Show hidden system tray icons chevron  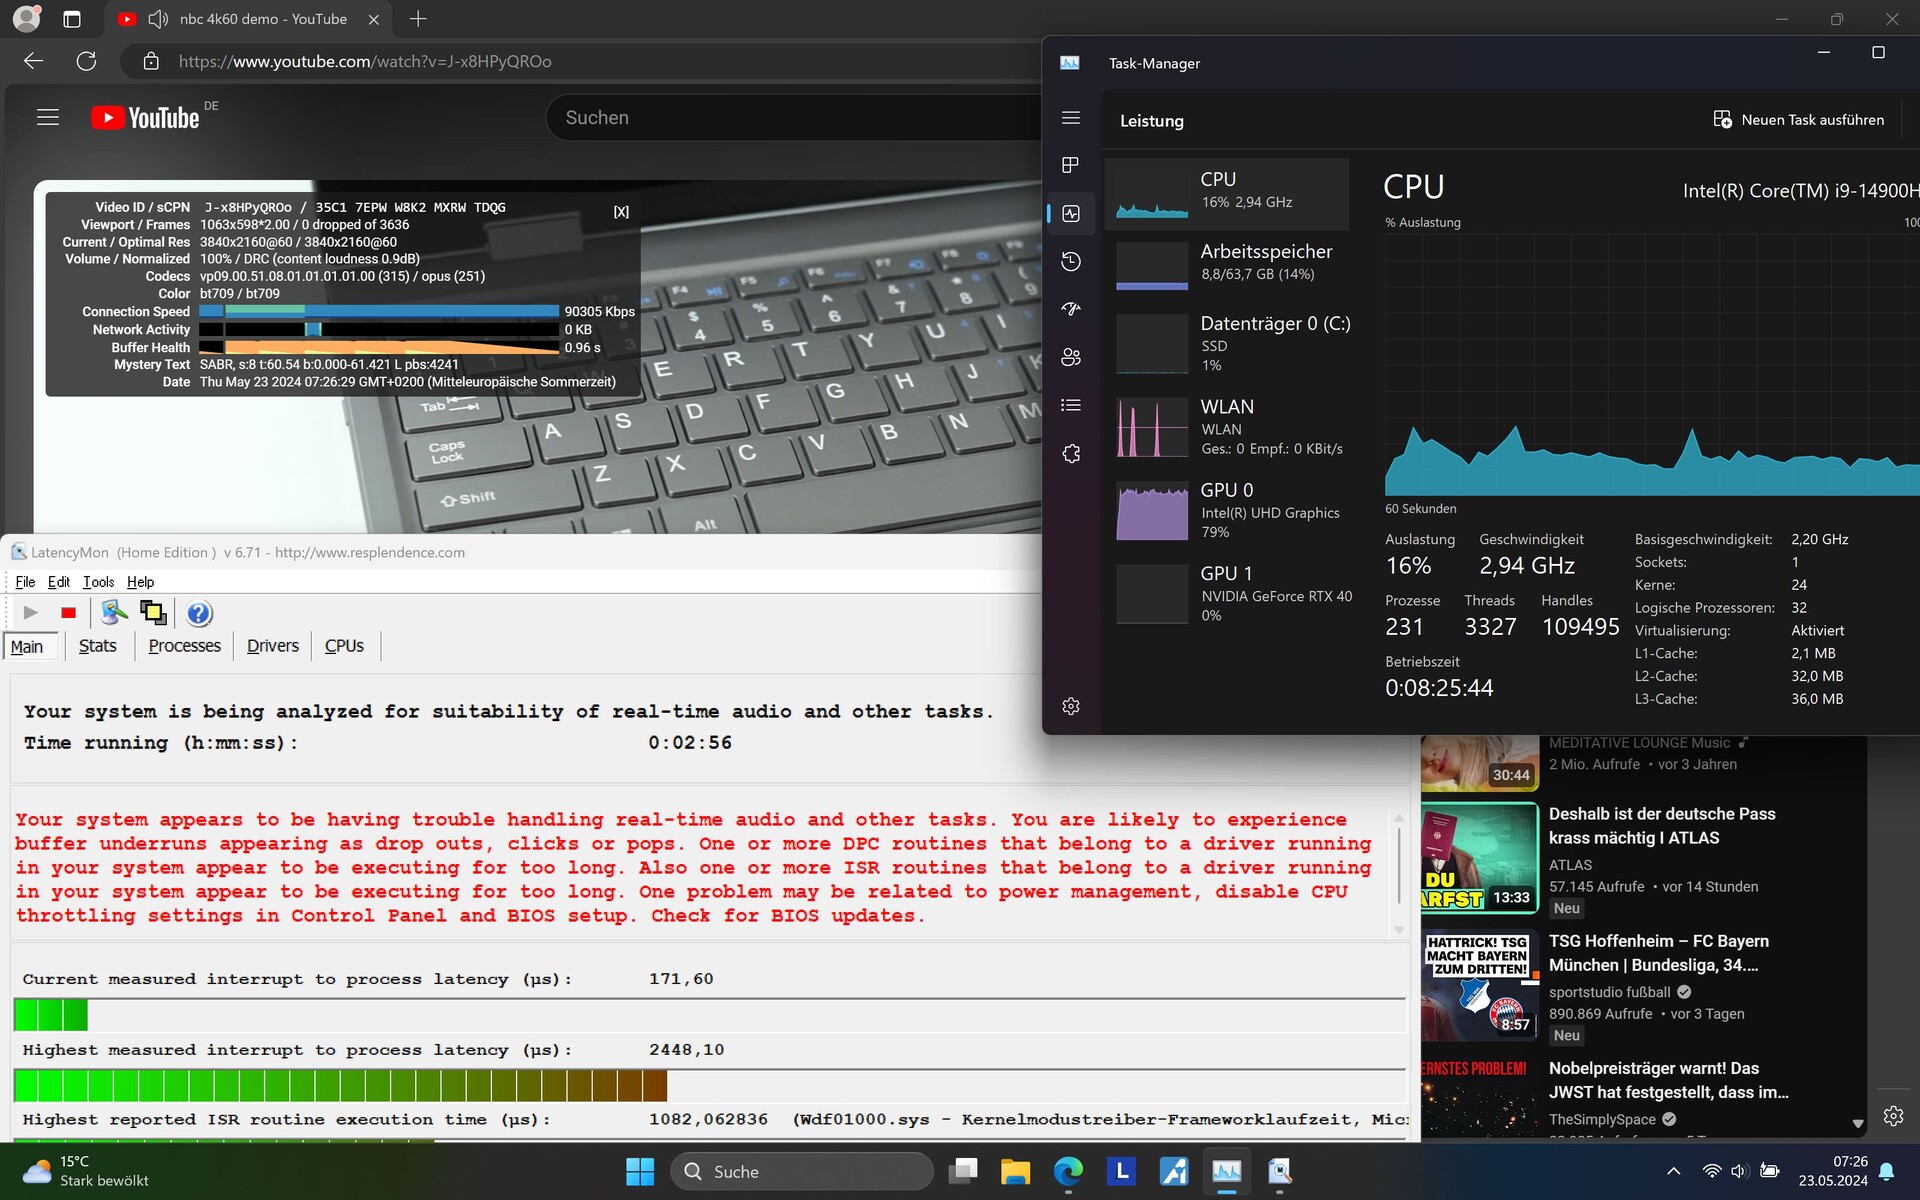pyautogui.click(x=1673, y=1171)
